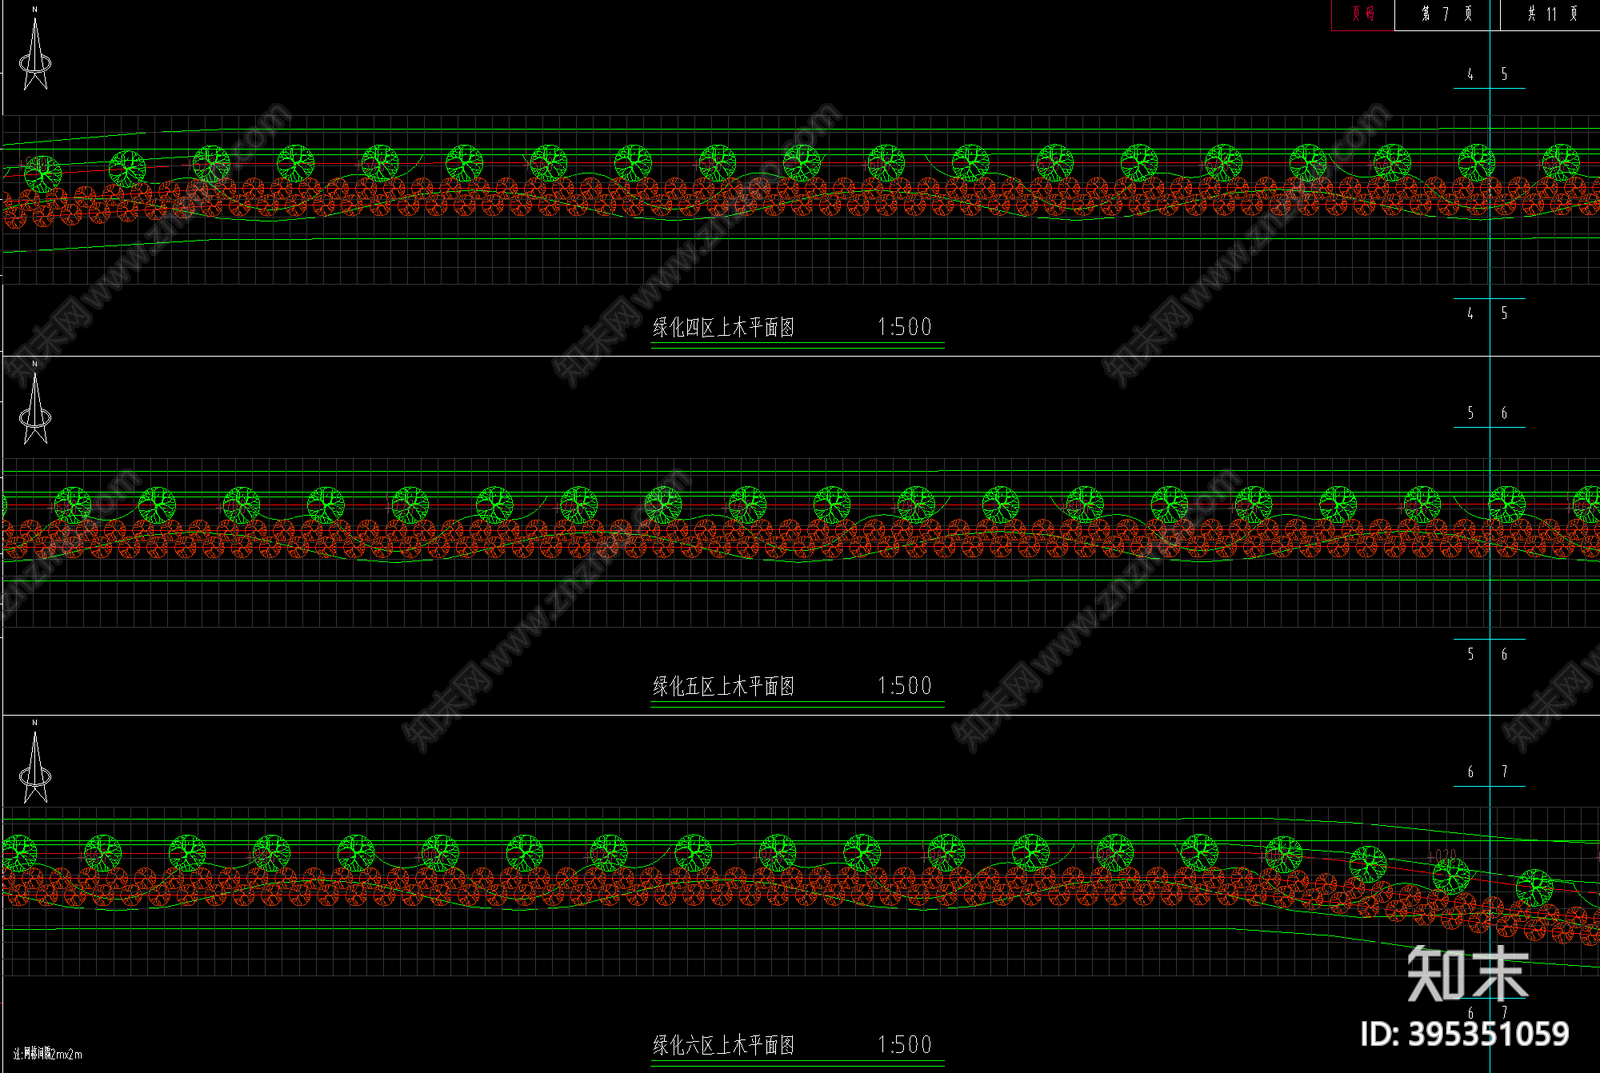This screenshot has height=1073, width=1600.
Task: Click the 第 7 页 page number cell
Action: tap(1447, 14)
